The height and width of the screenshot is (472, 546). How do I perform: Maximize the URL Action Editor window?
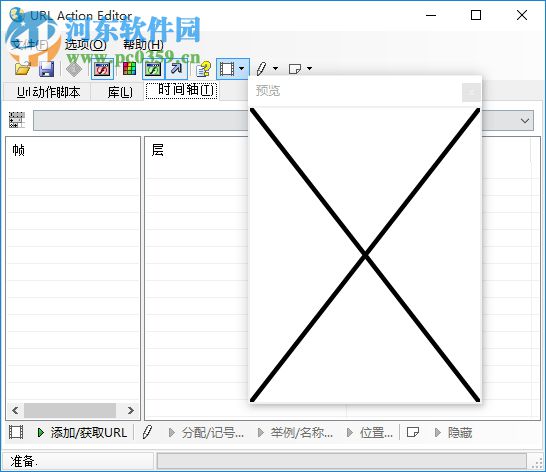[476, 15]
